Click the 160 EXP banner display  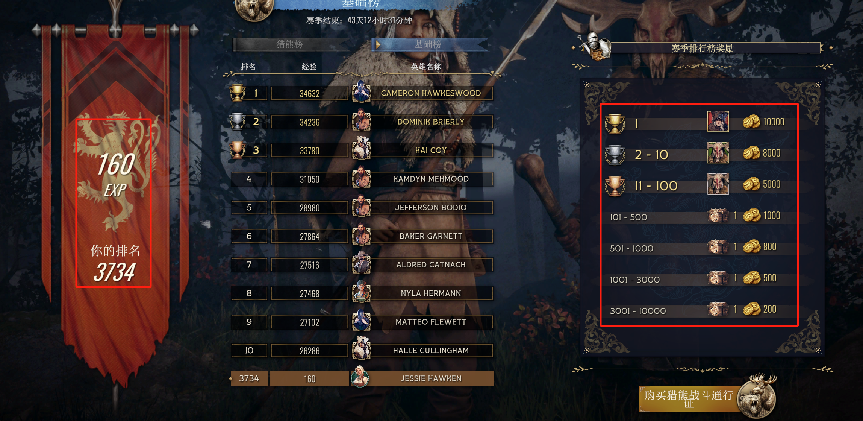[x=116, y=175]
